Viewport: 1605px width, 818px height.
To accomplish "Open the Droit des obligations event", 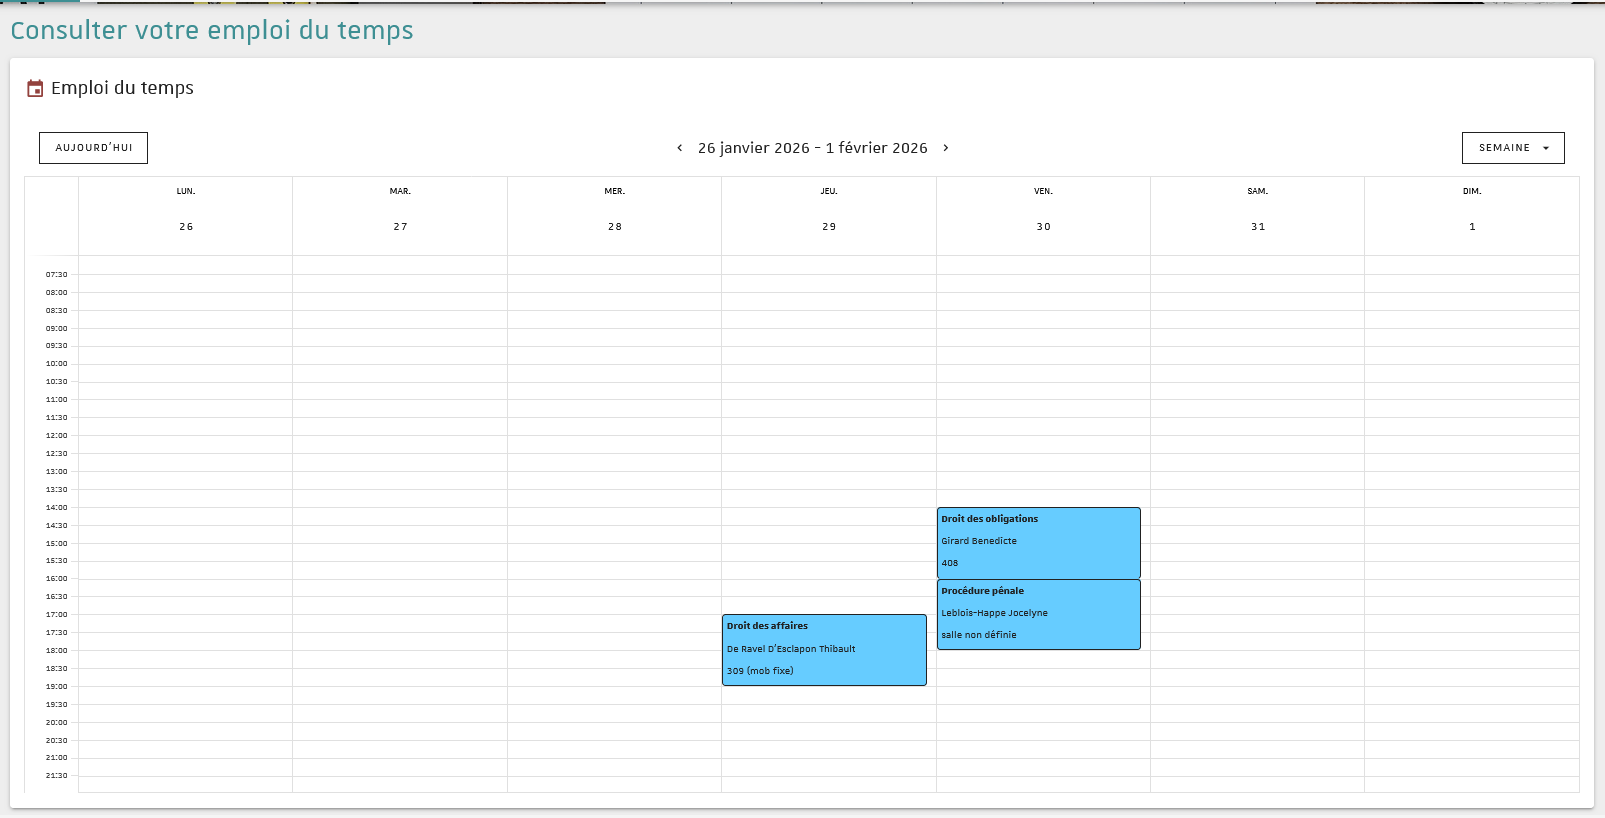I will pos(1038,541).
